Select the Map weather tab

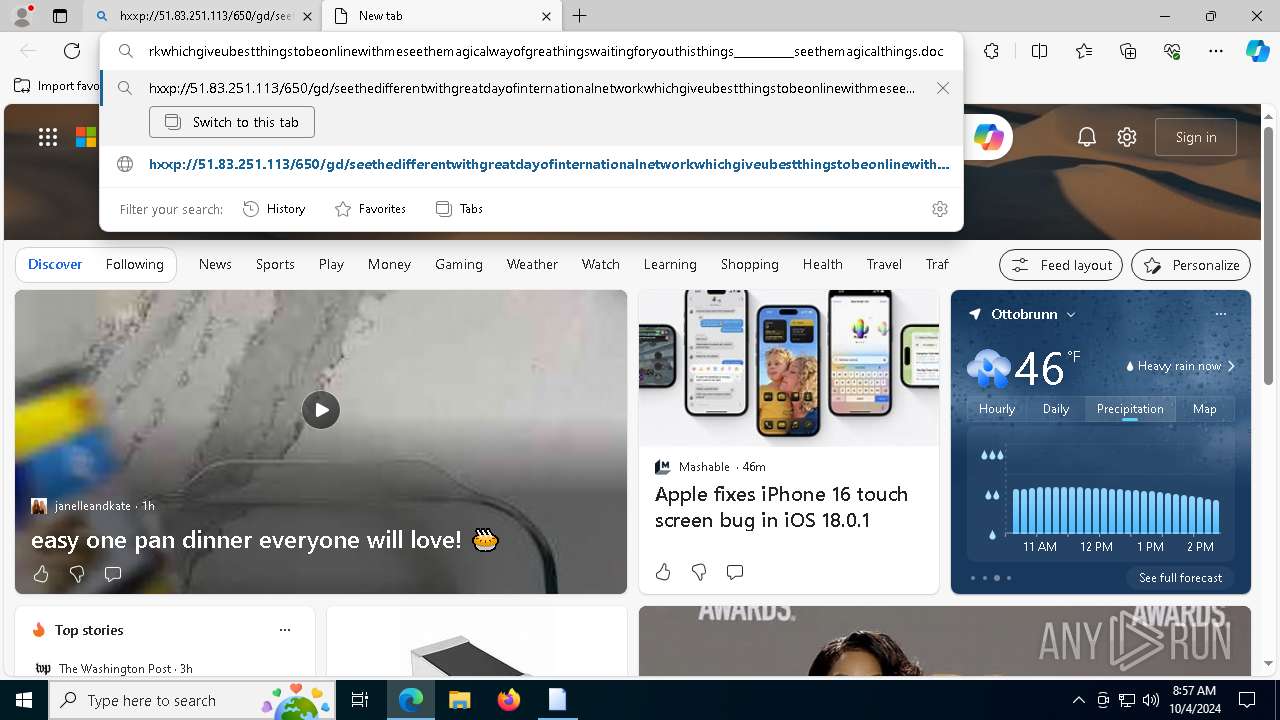click(x=1204, y=409)
